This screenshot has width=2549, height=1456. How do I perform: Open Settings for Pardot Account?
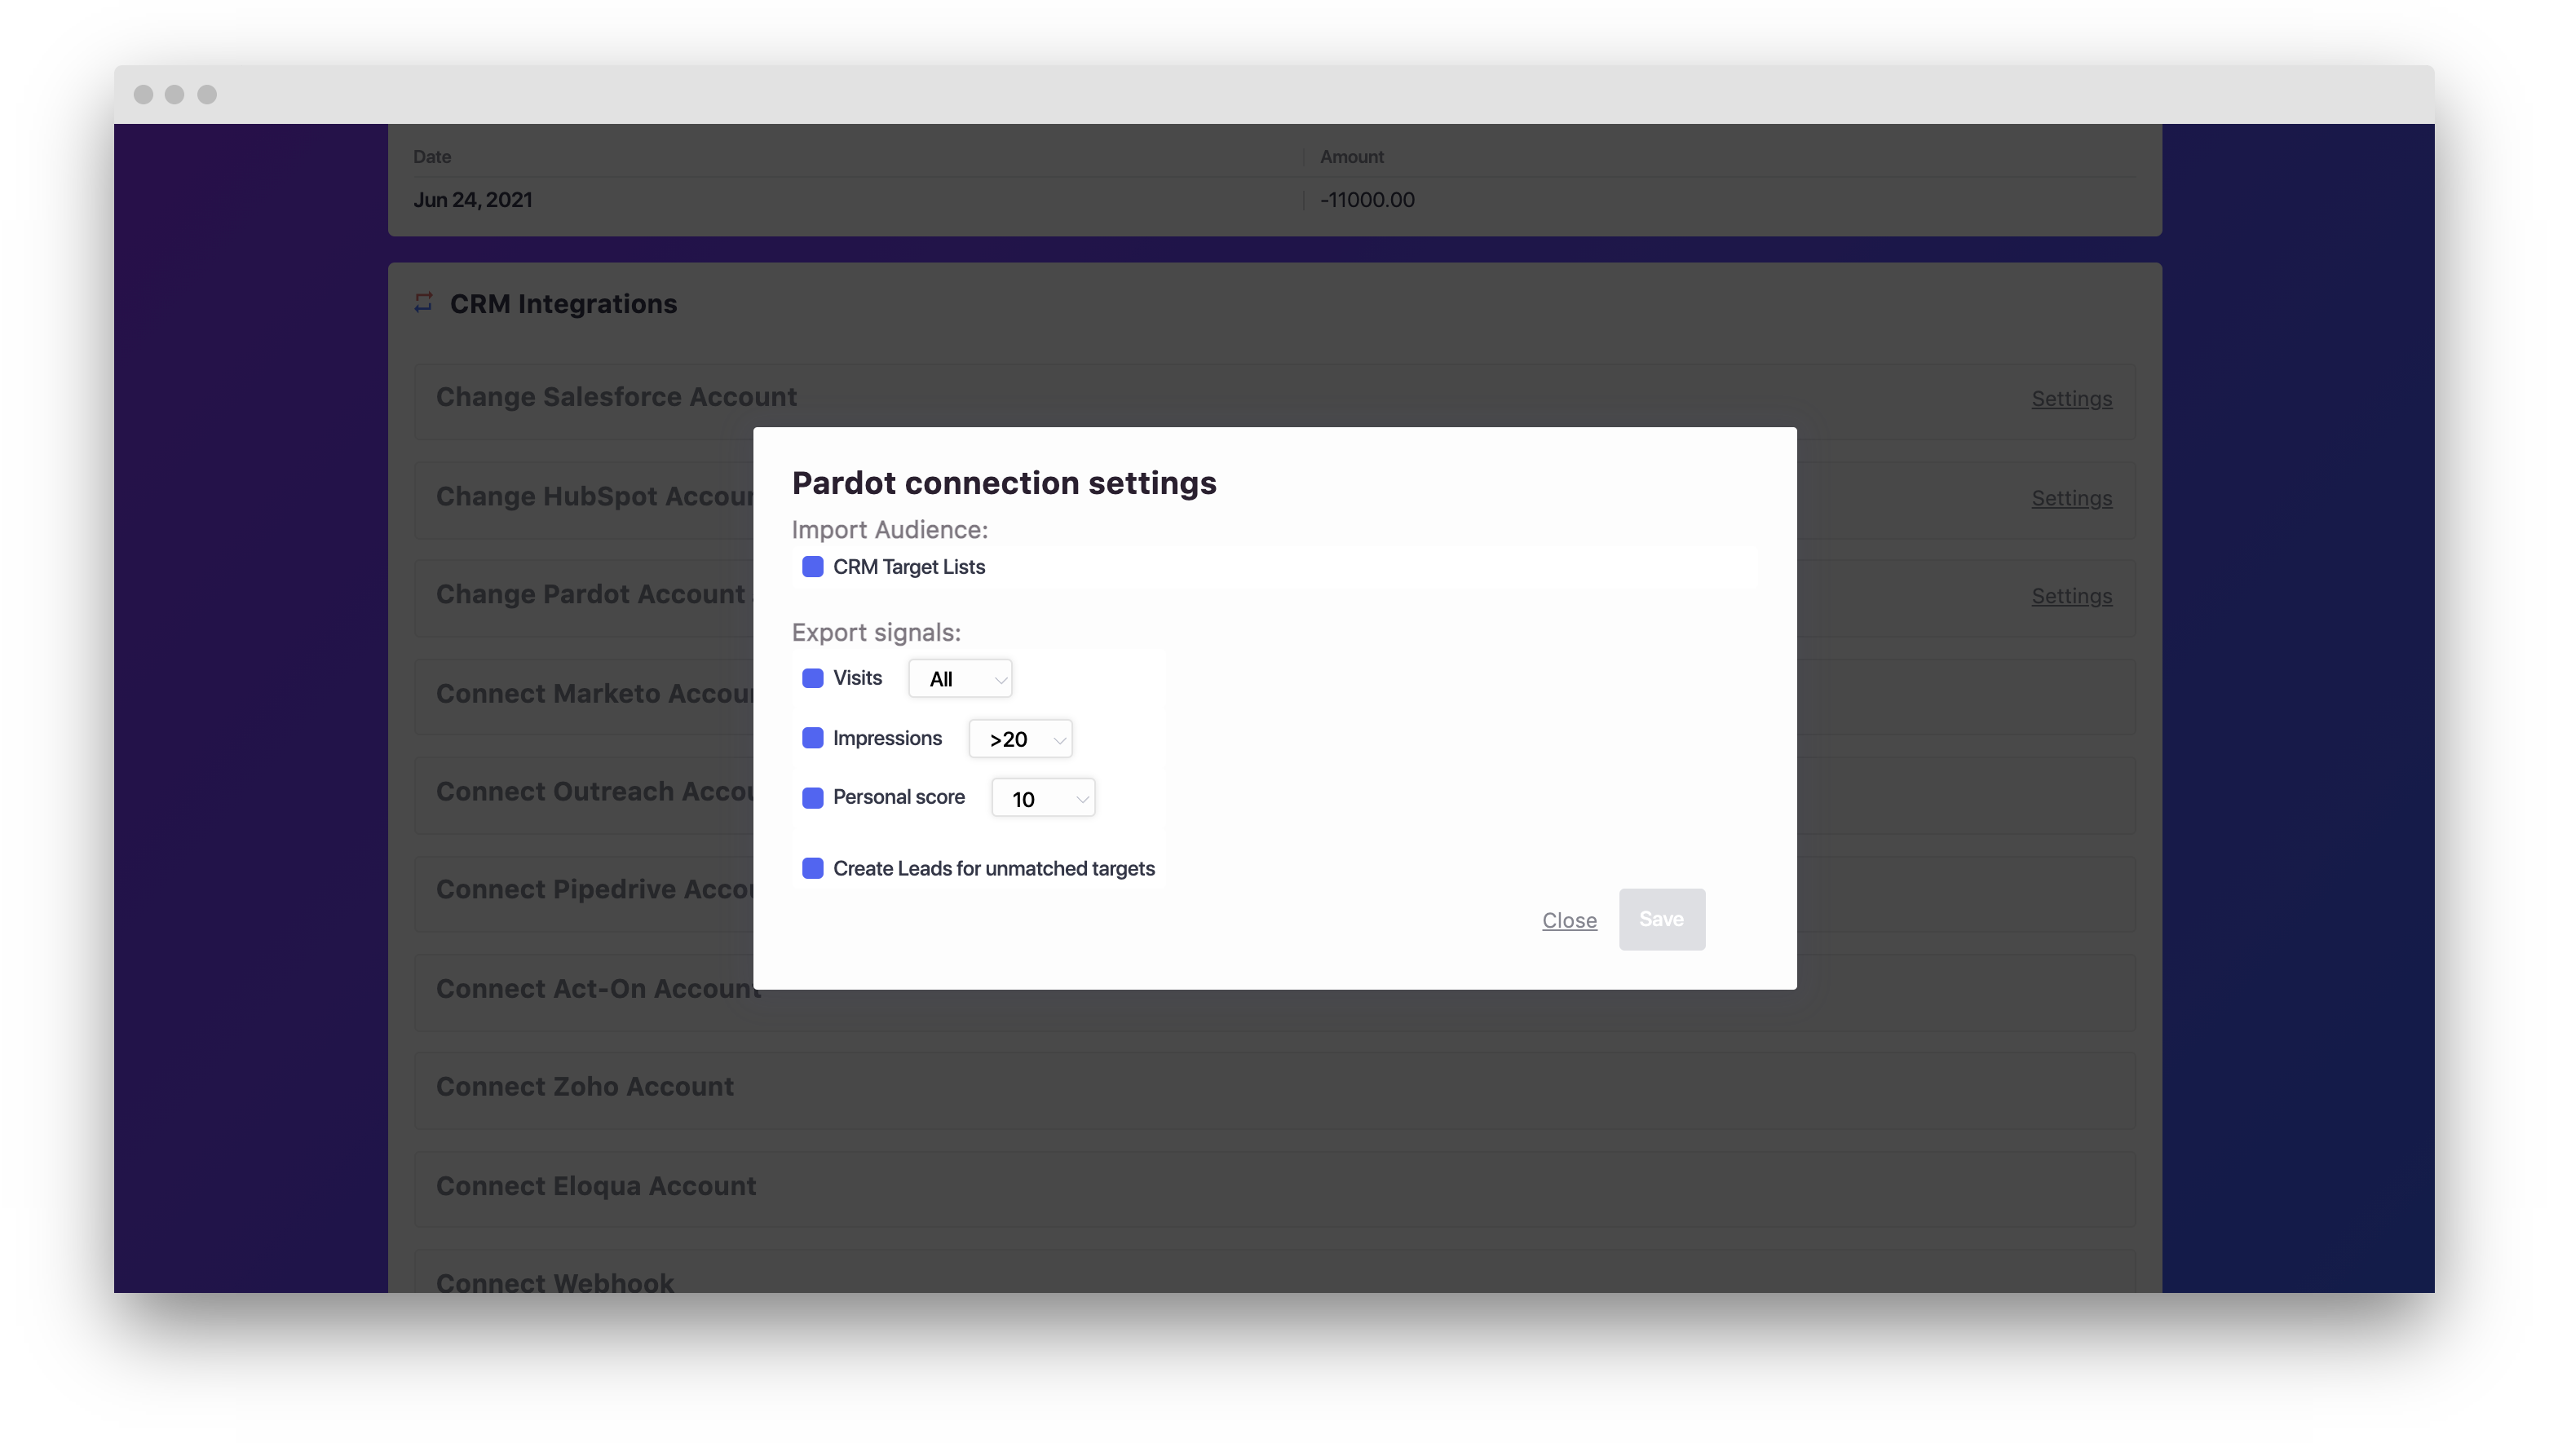[x=2071, y=596]
